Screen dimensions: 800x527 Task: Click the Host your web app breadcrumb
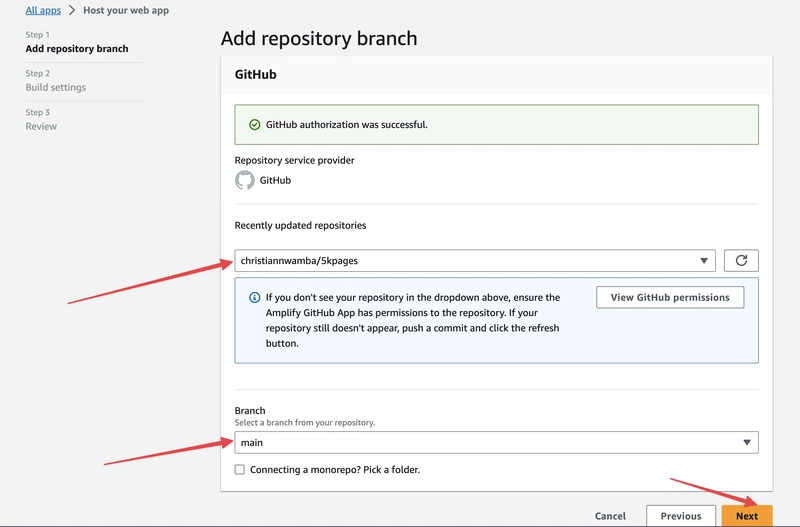(x=126, y=10)
